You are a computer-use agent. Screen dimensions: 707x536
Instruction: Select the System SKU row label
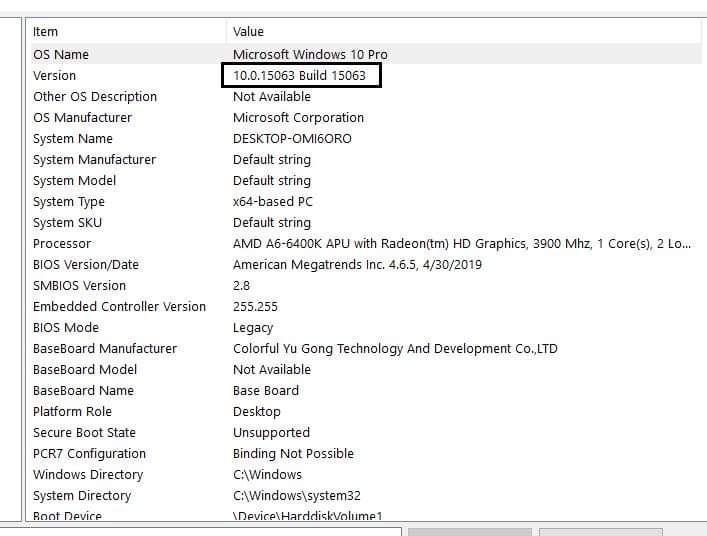pyautogui.click(x=67, y=223)
